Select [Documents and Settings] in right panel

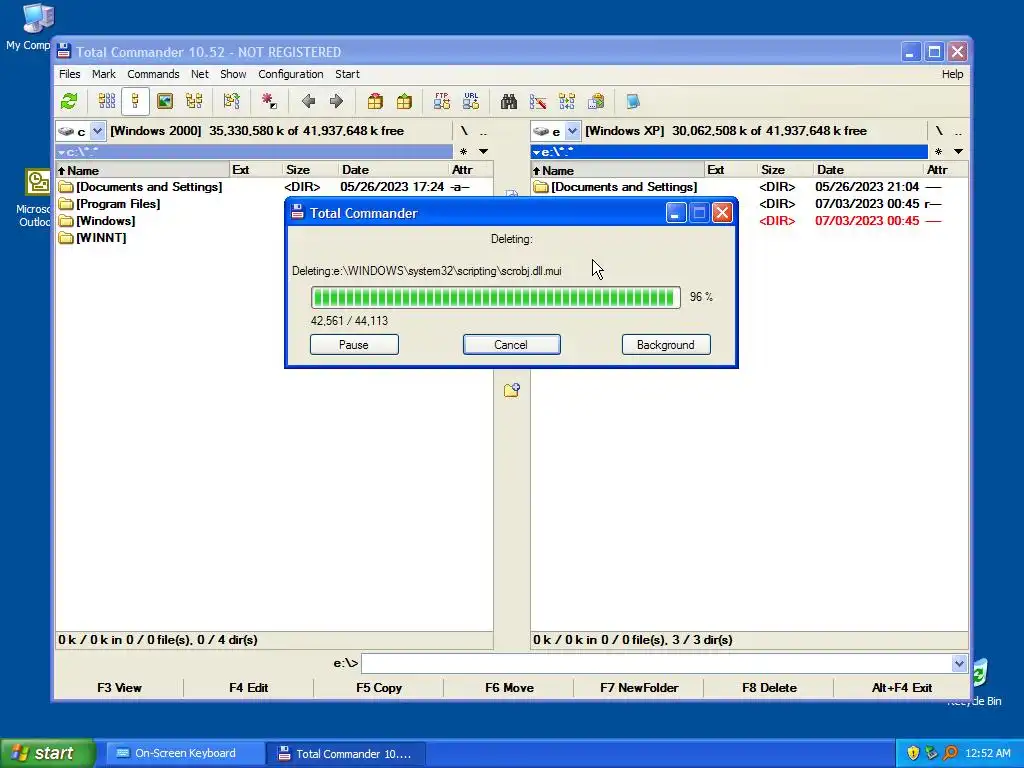(624, 187)
